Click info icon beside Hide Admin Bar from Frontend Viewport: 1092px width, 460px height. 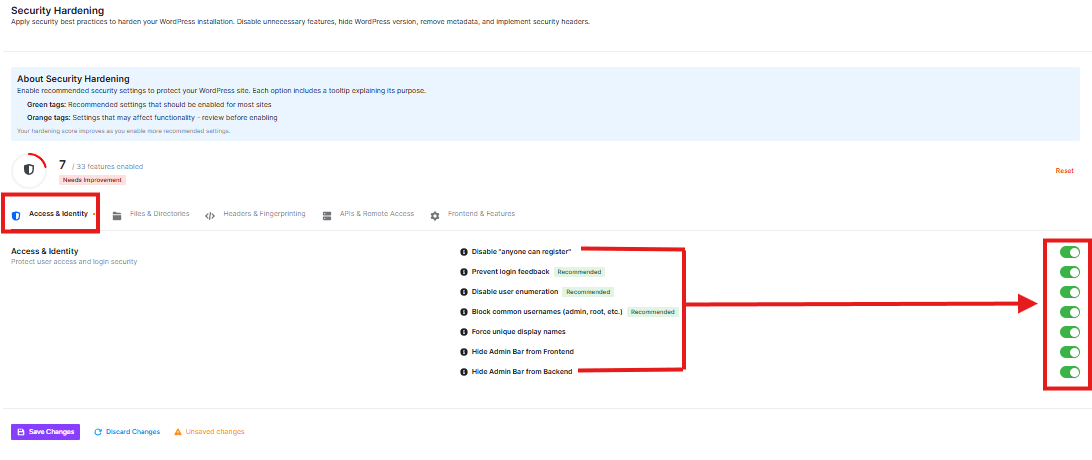pos(464,352)
